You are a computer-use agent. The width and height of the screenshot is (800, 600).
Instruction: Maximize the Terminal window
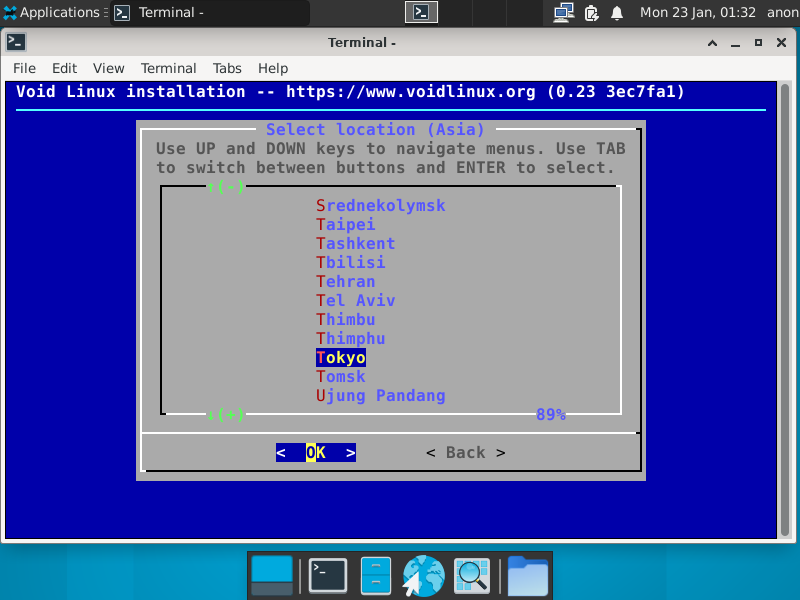pyautogui.click(x=758, y=43)
